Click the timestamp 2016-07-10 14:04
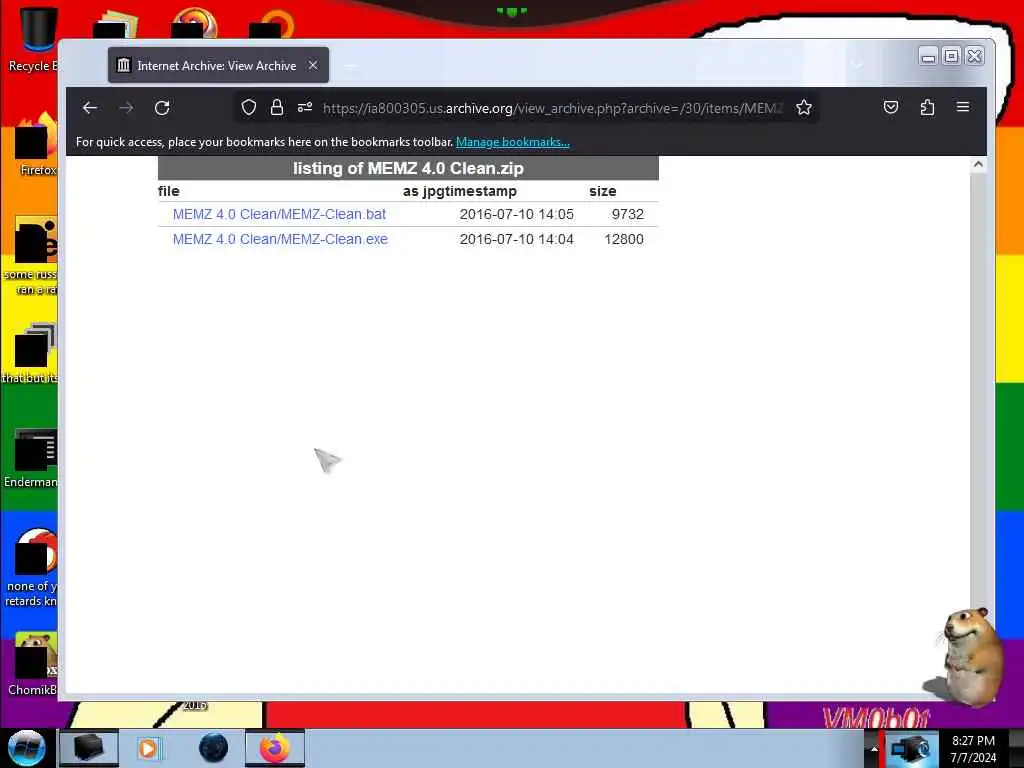The image size is (1024, 768). pos(517,239)
